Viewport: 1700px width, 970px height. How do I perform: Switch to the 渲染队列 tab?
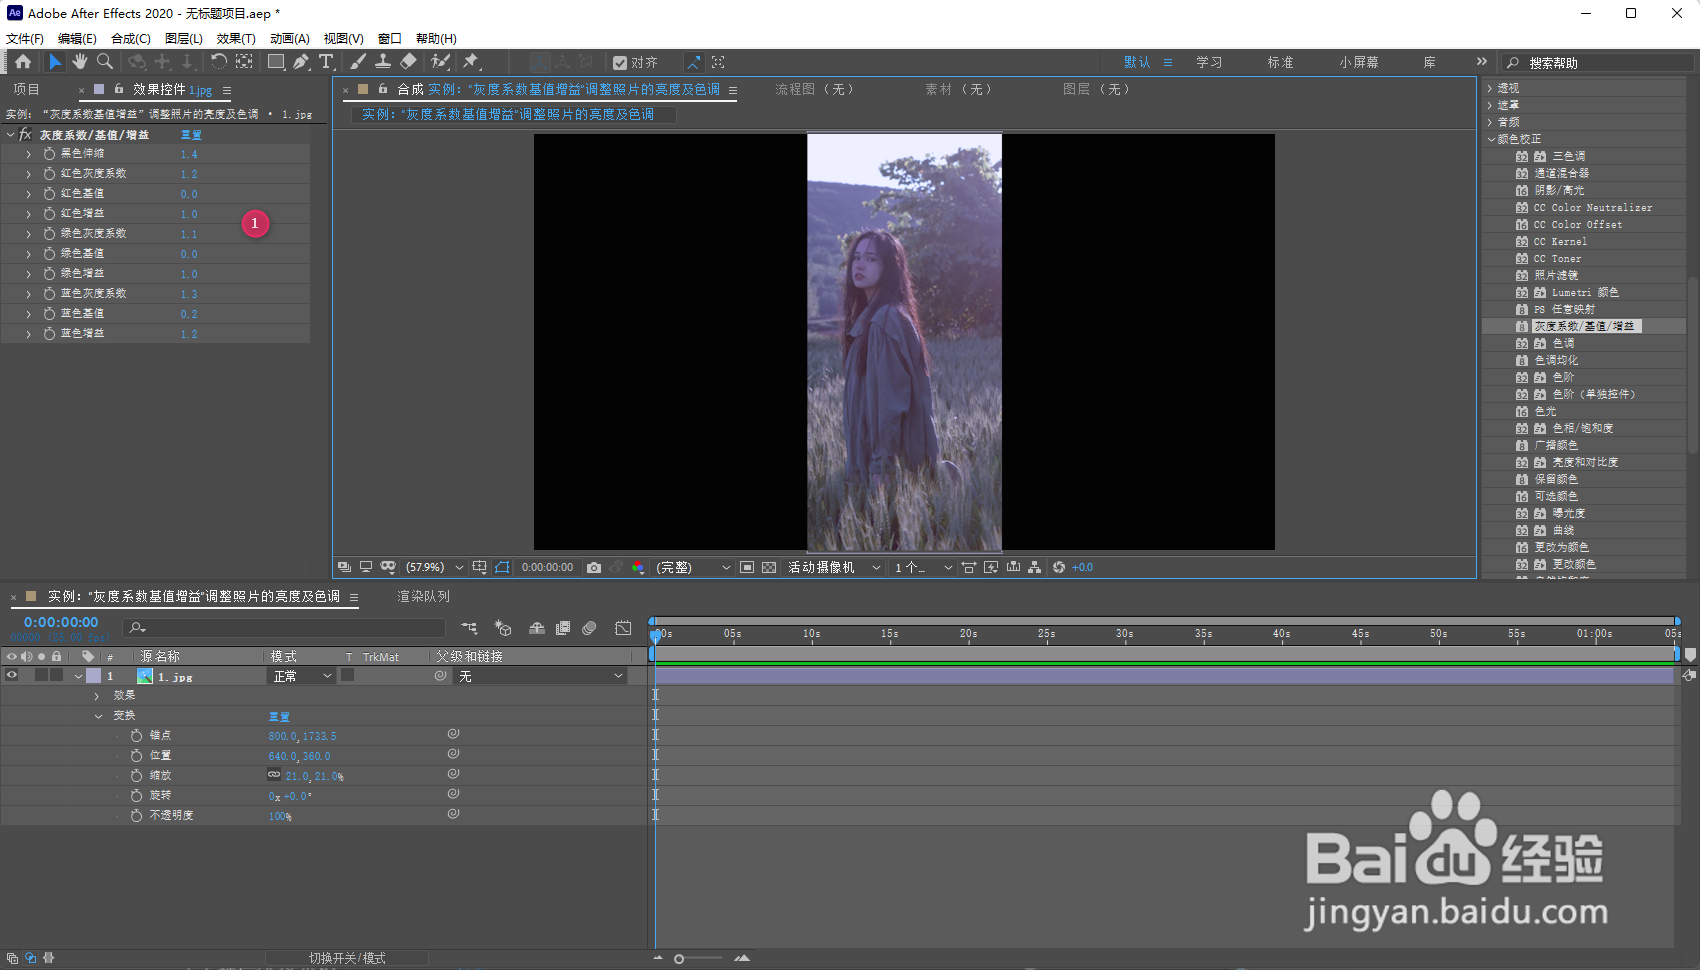(423, 596)
